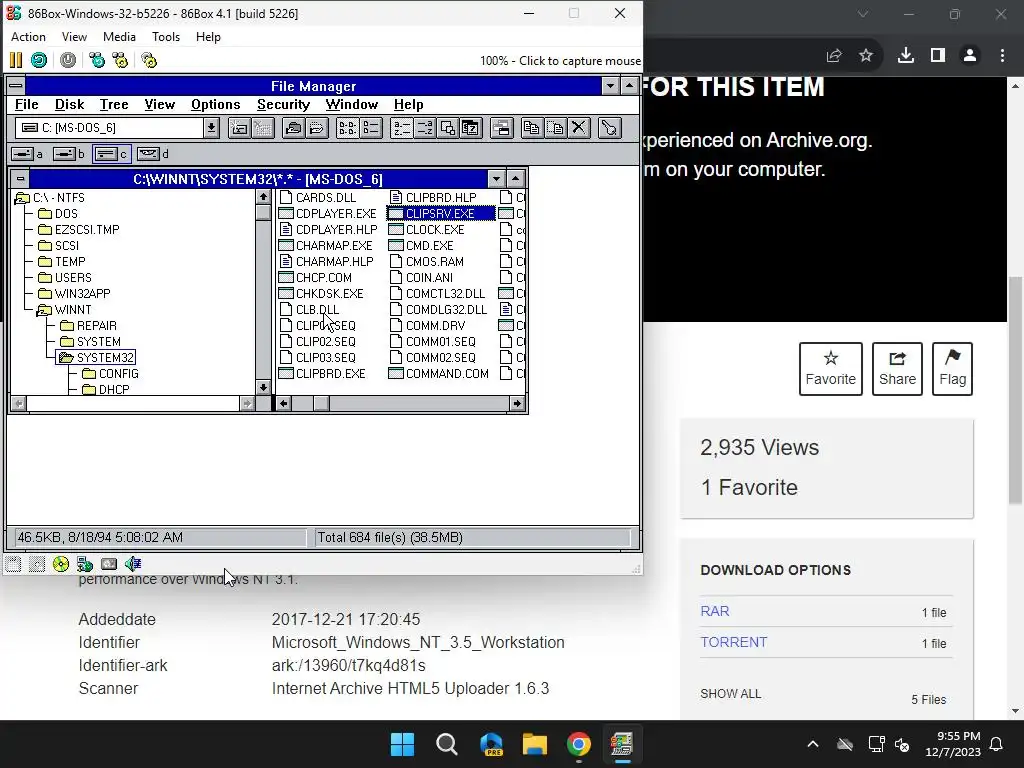1024x768 pixels.
Task: Click file list scroll right arrow
Action: (x=517, y=404)
